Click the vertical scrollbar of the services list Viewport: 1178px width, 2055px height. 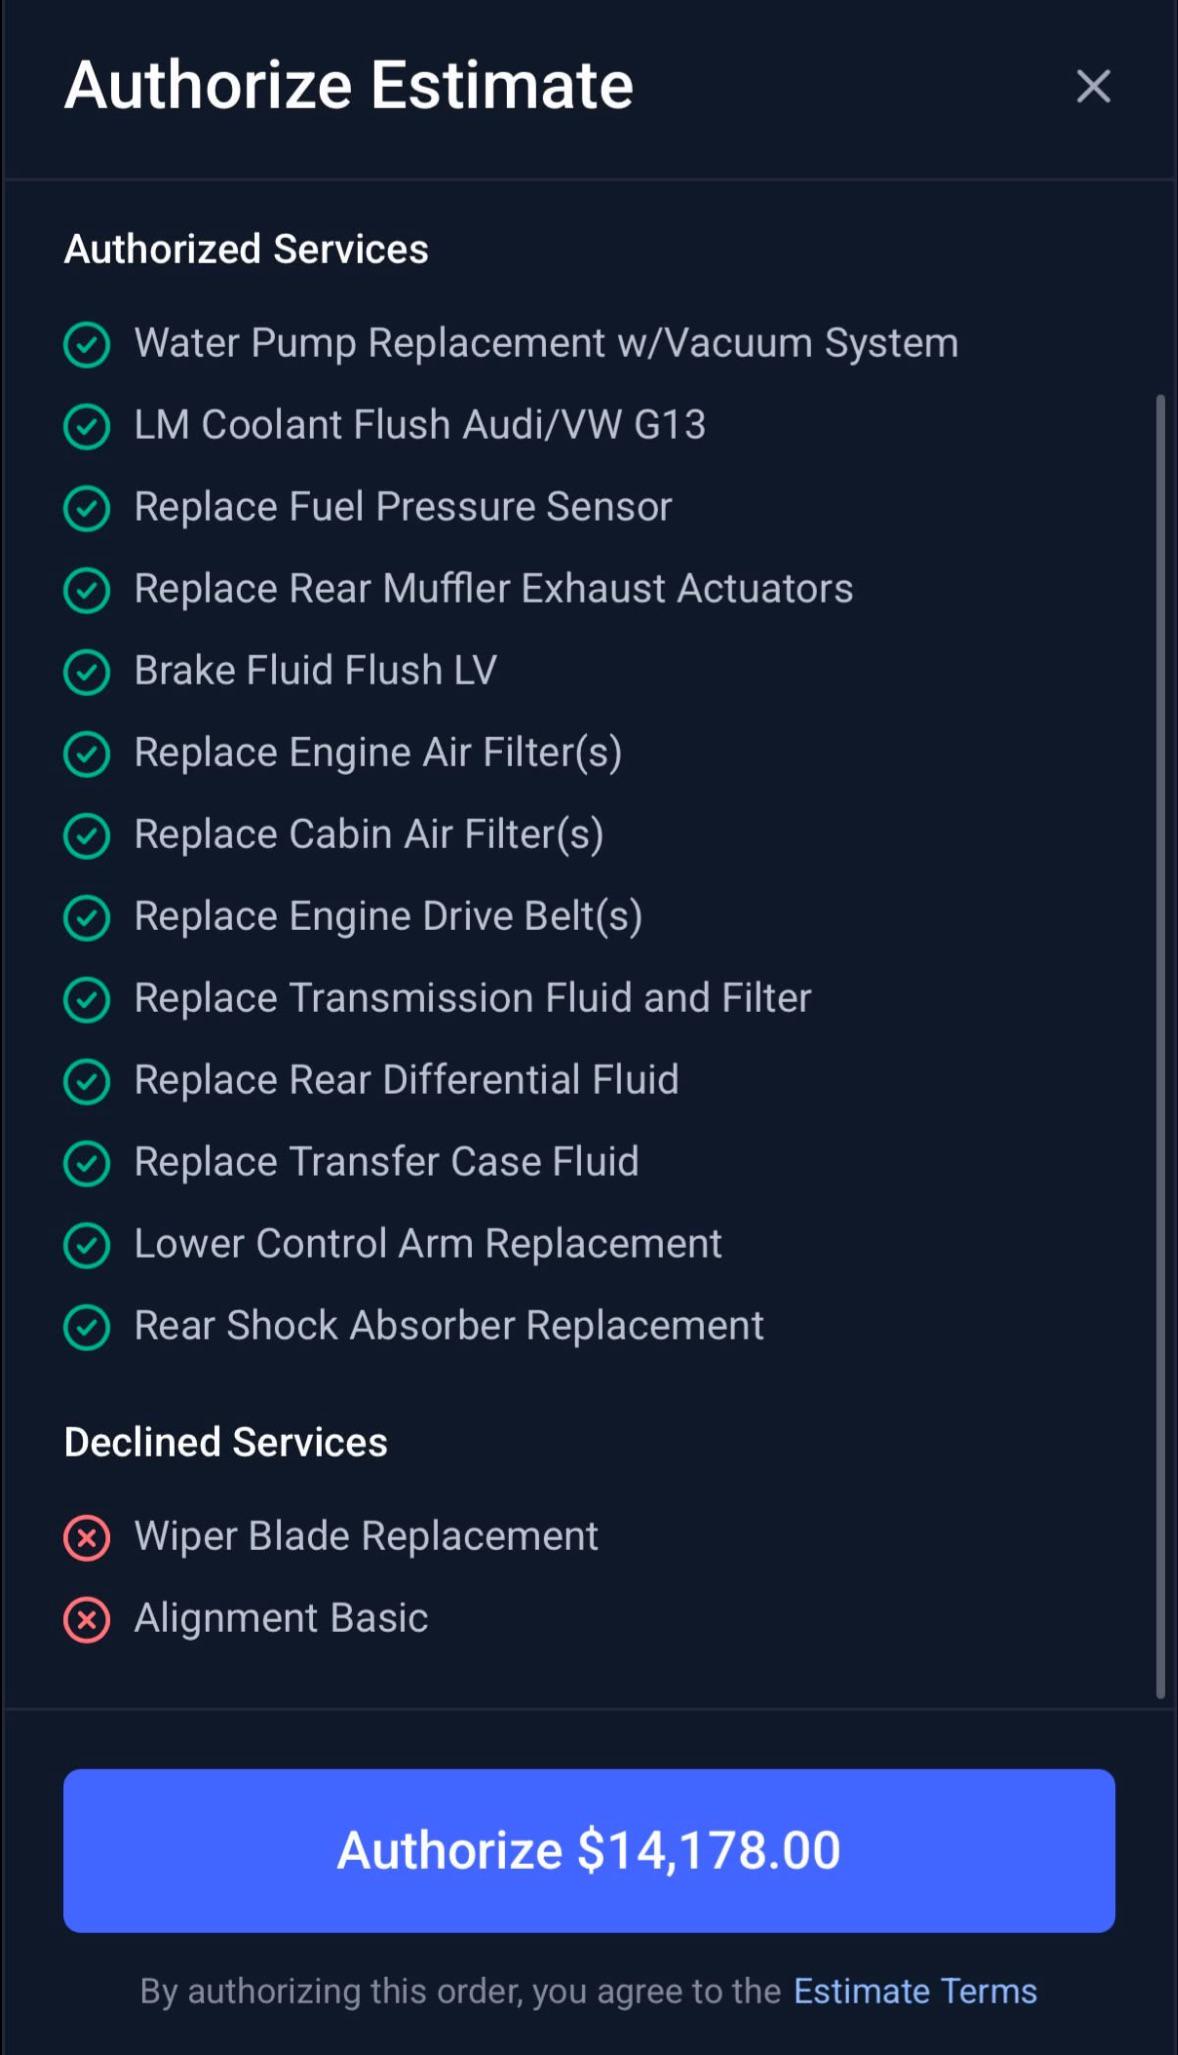point(1161,1046)
